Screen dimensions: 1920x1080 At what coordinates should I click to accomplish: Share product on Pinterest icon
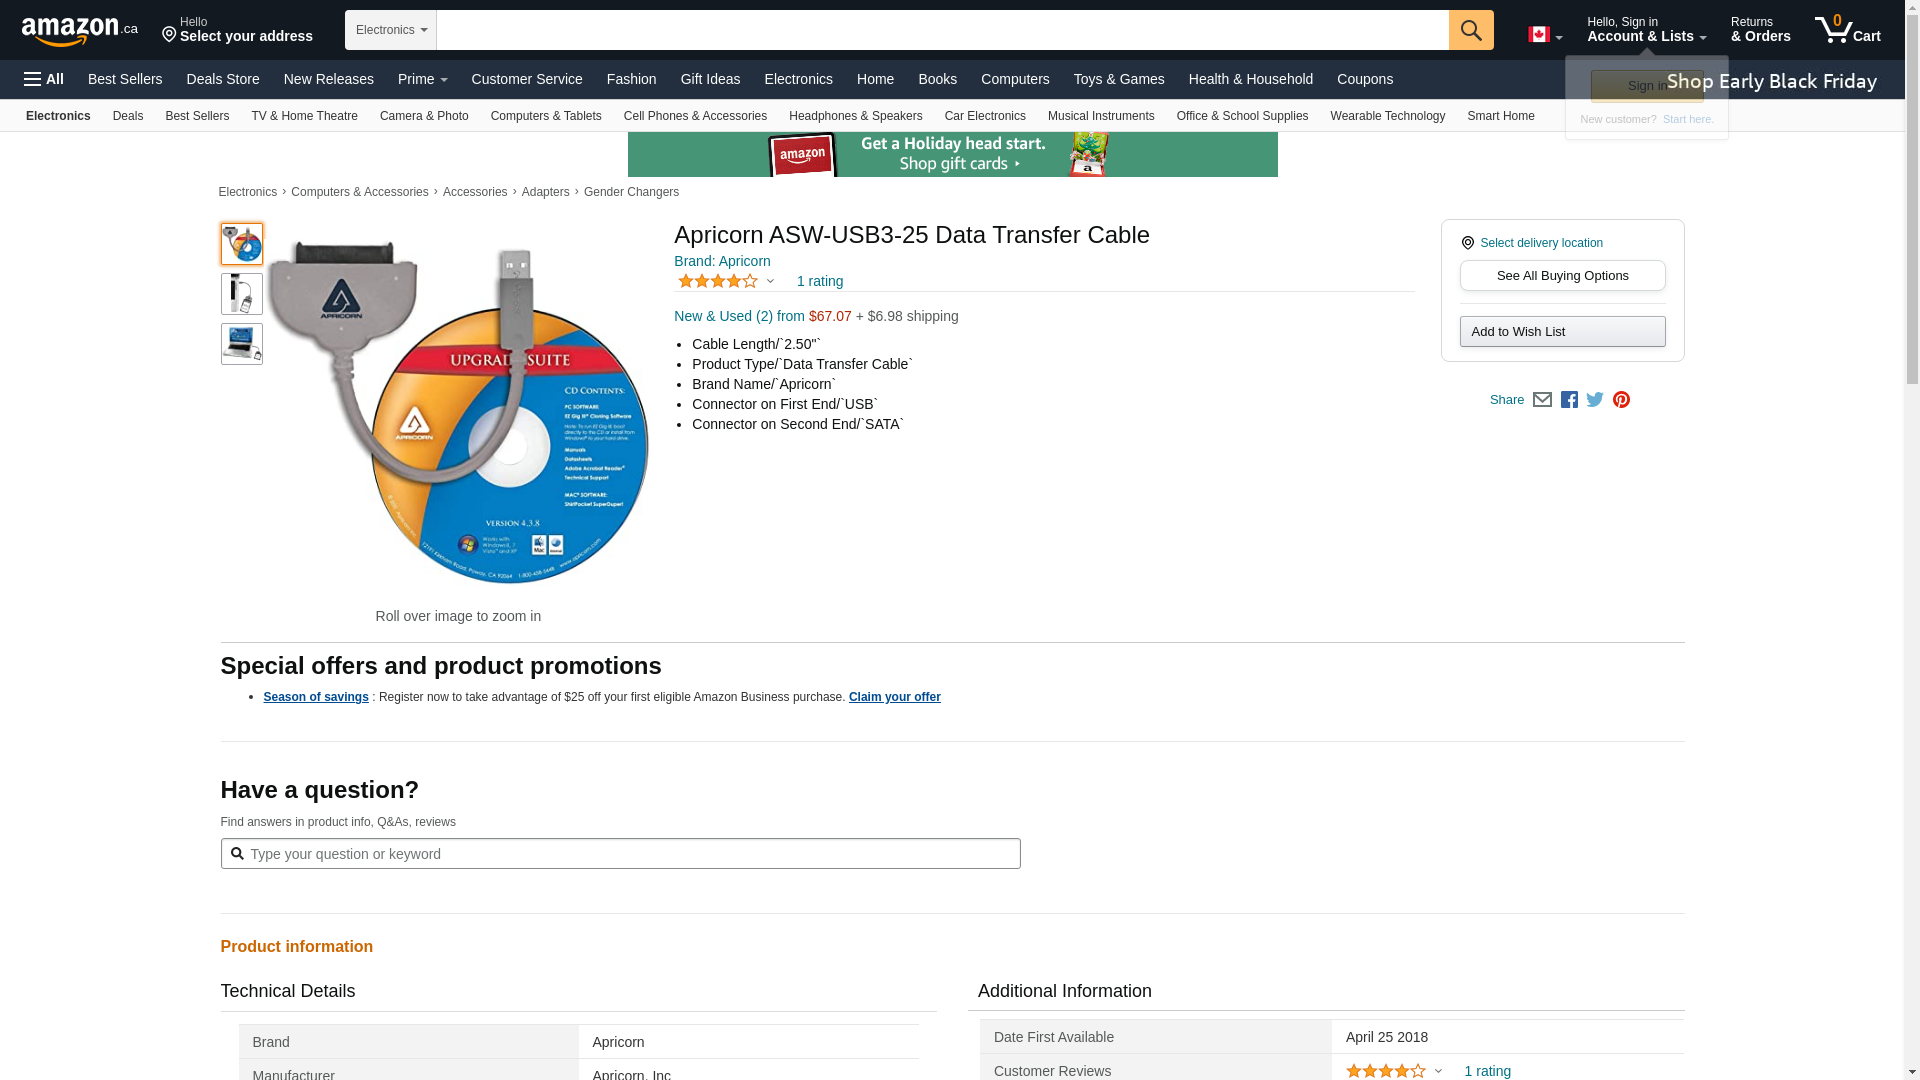point(1621,400)
